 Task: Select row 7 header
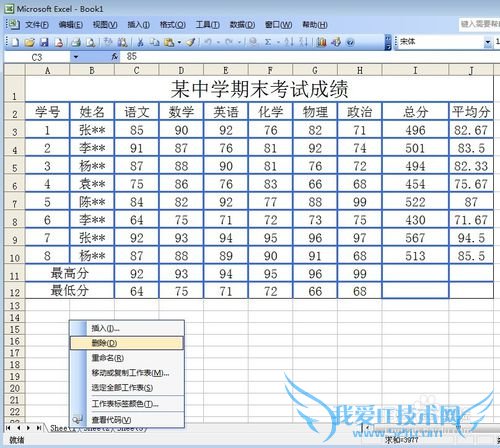pyautogui.click(x=14, y=201)
